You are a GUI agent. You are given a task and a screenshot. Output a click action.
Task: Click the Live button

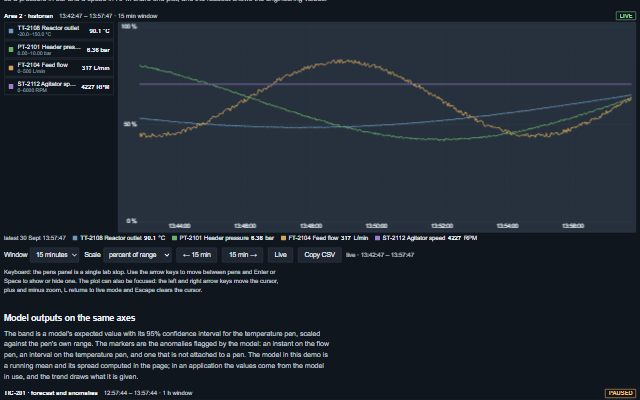pos(280,255)
